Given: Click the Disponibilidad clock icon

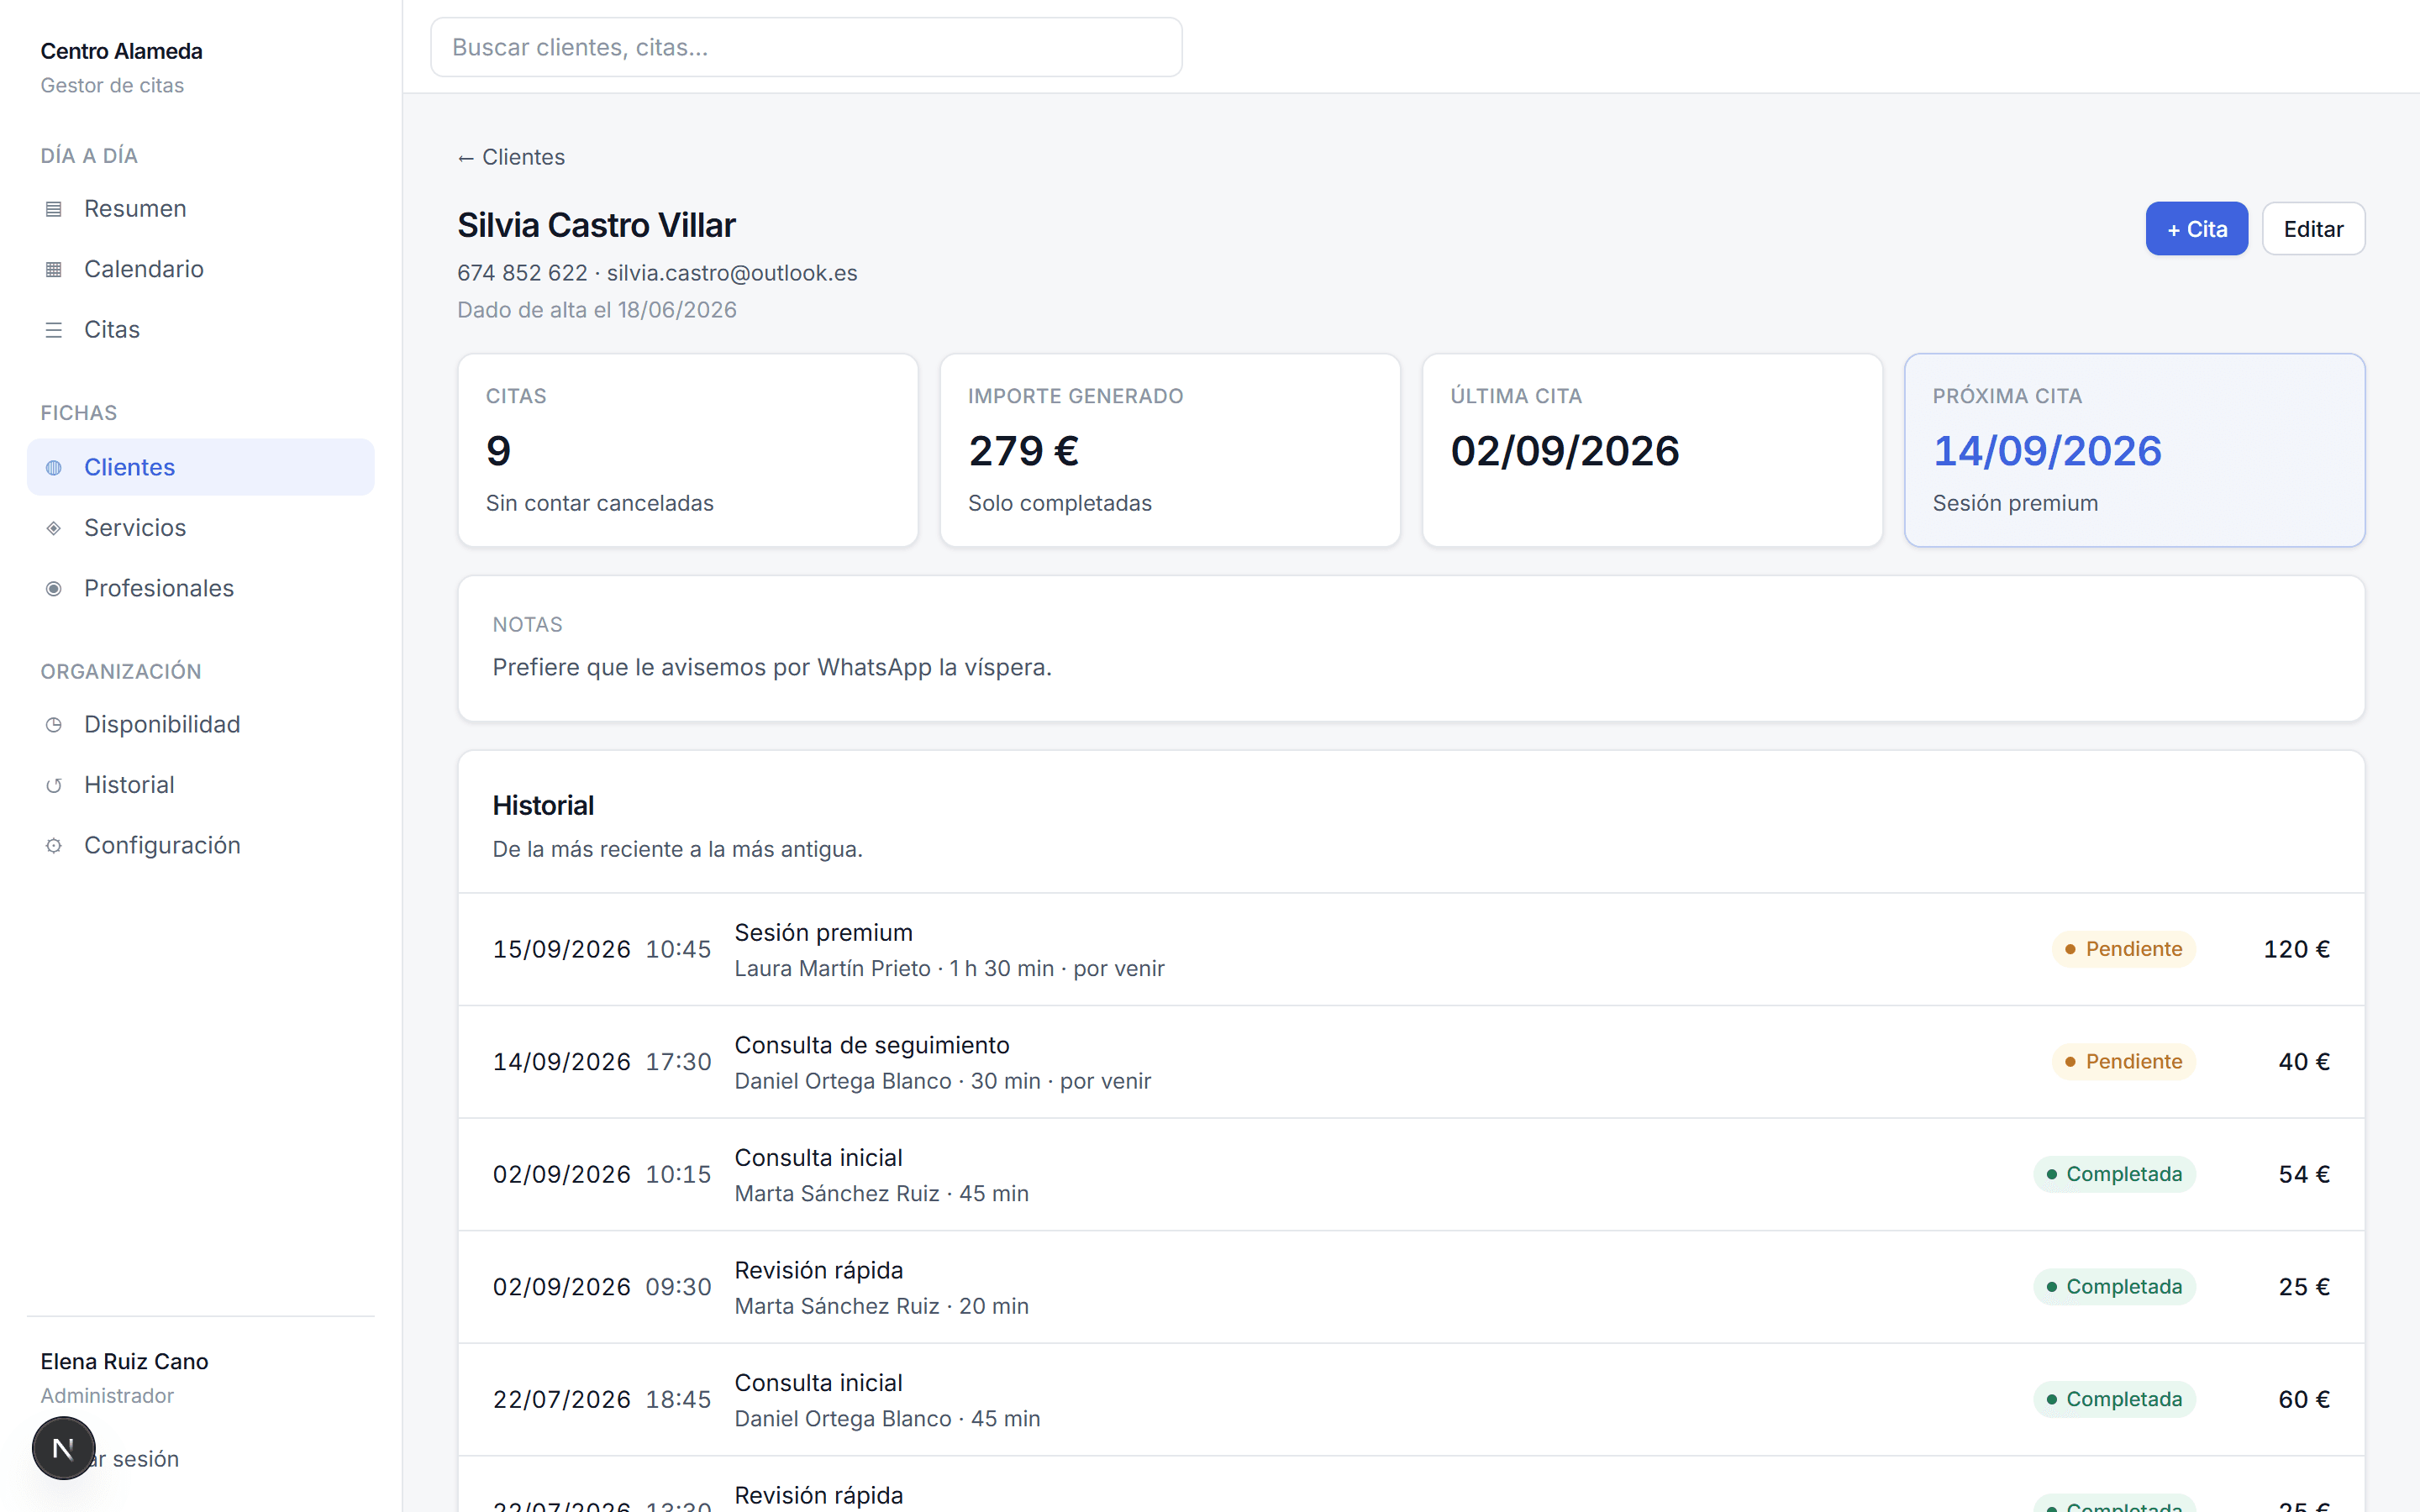Looking at the screenshot, I should (54, 724).
